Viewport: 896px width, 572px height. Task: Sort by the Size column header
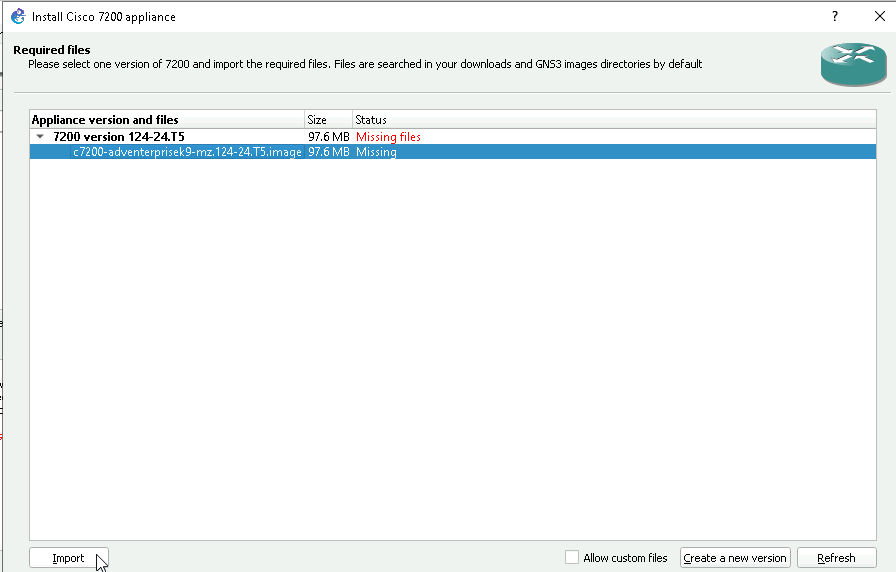tap(329, 119)
